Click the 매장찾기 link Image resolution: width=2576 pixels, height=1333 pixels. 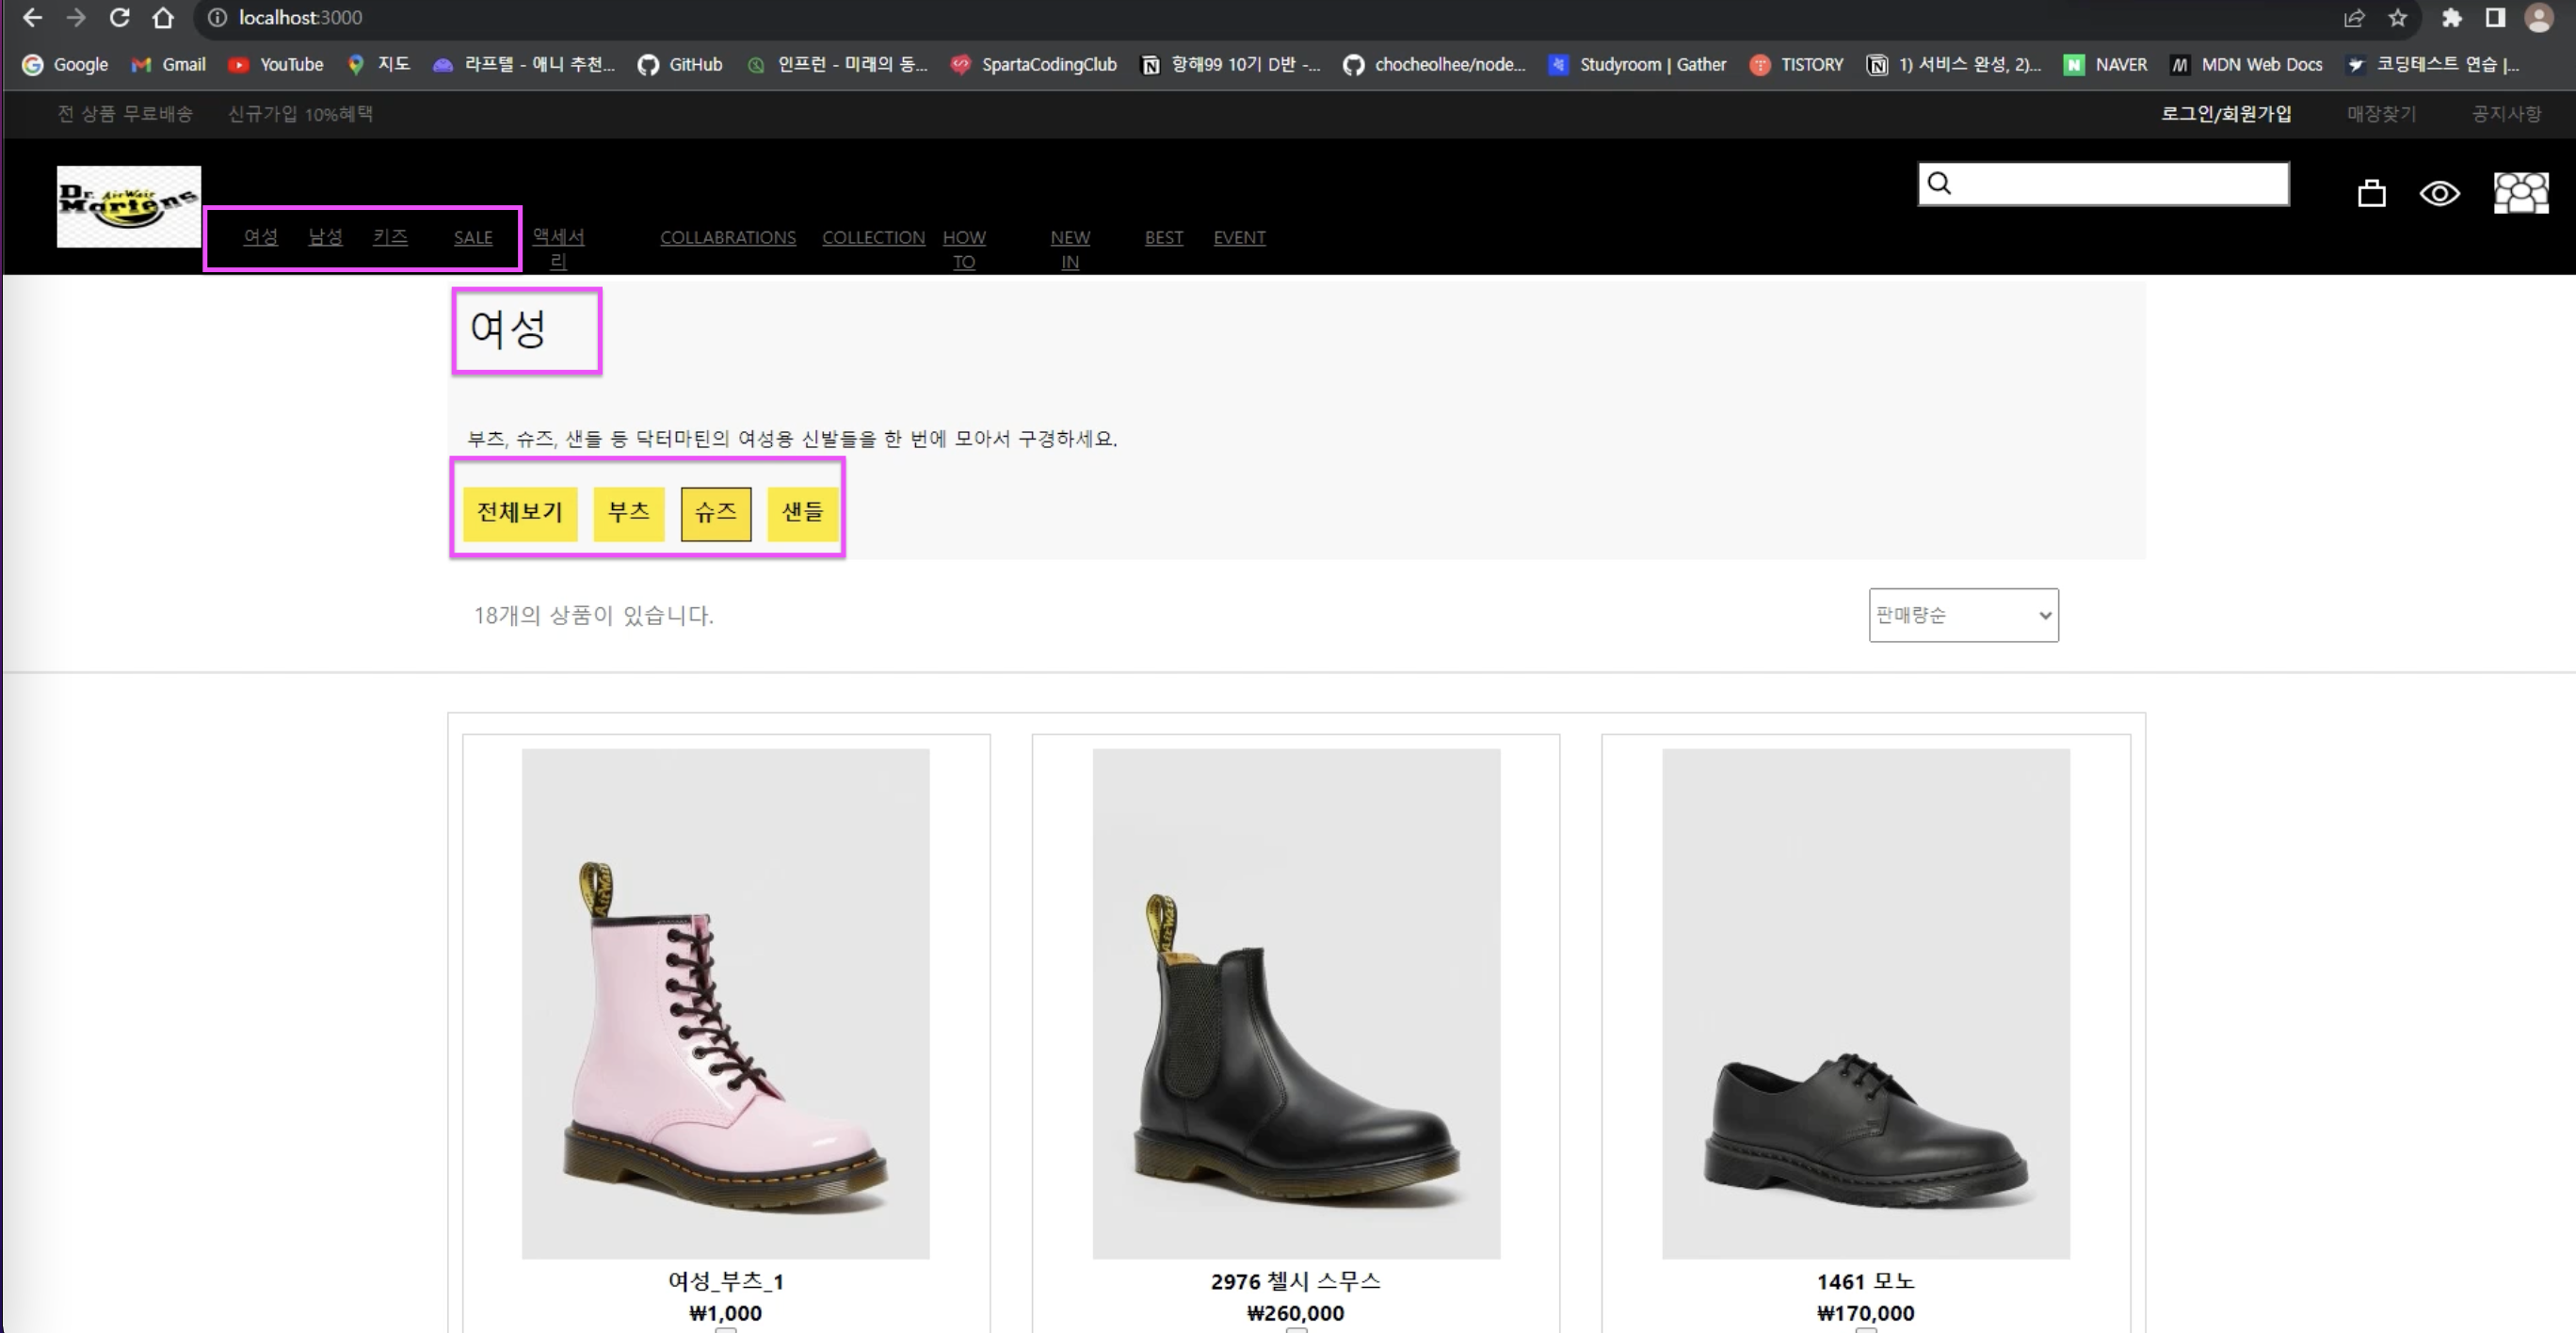(2381, 114)
